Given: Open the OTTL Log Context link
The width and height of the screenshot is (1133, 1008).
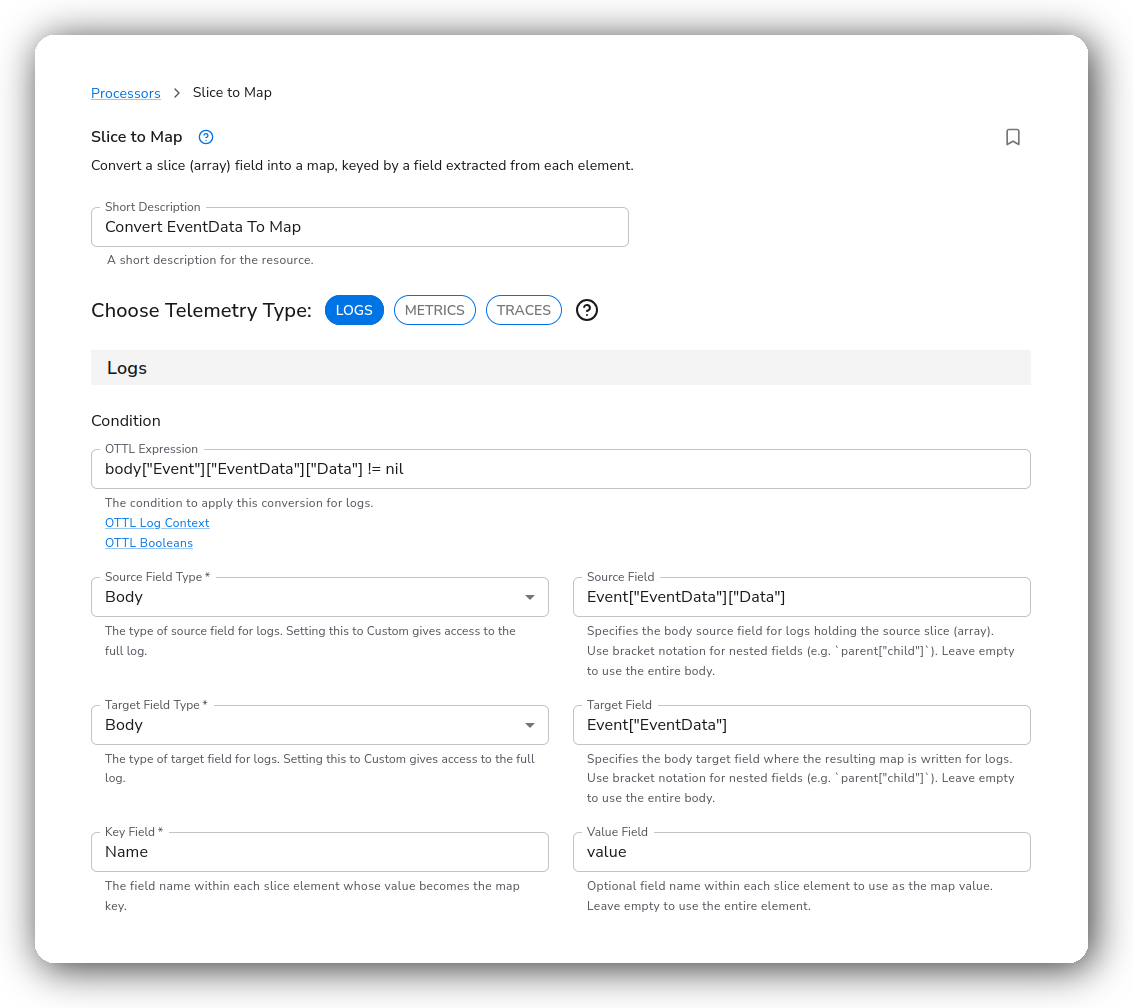Looking at the screenshot, I should click(x=157, y=522).
